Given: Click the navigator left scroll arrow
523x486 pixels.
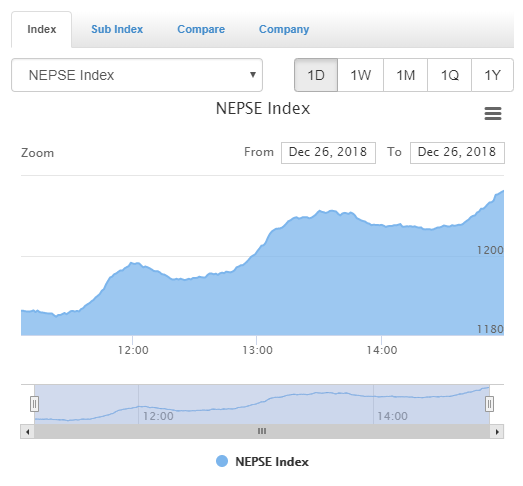Looking at the screenshot, I should [x=28, y=432].
